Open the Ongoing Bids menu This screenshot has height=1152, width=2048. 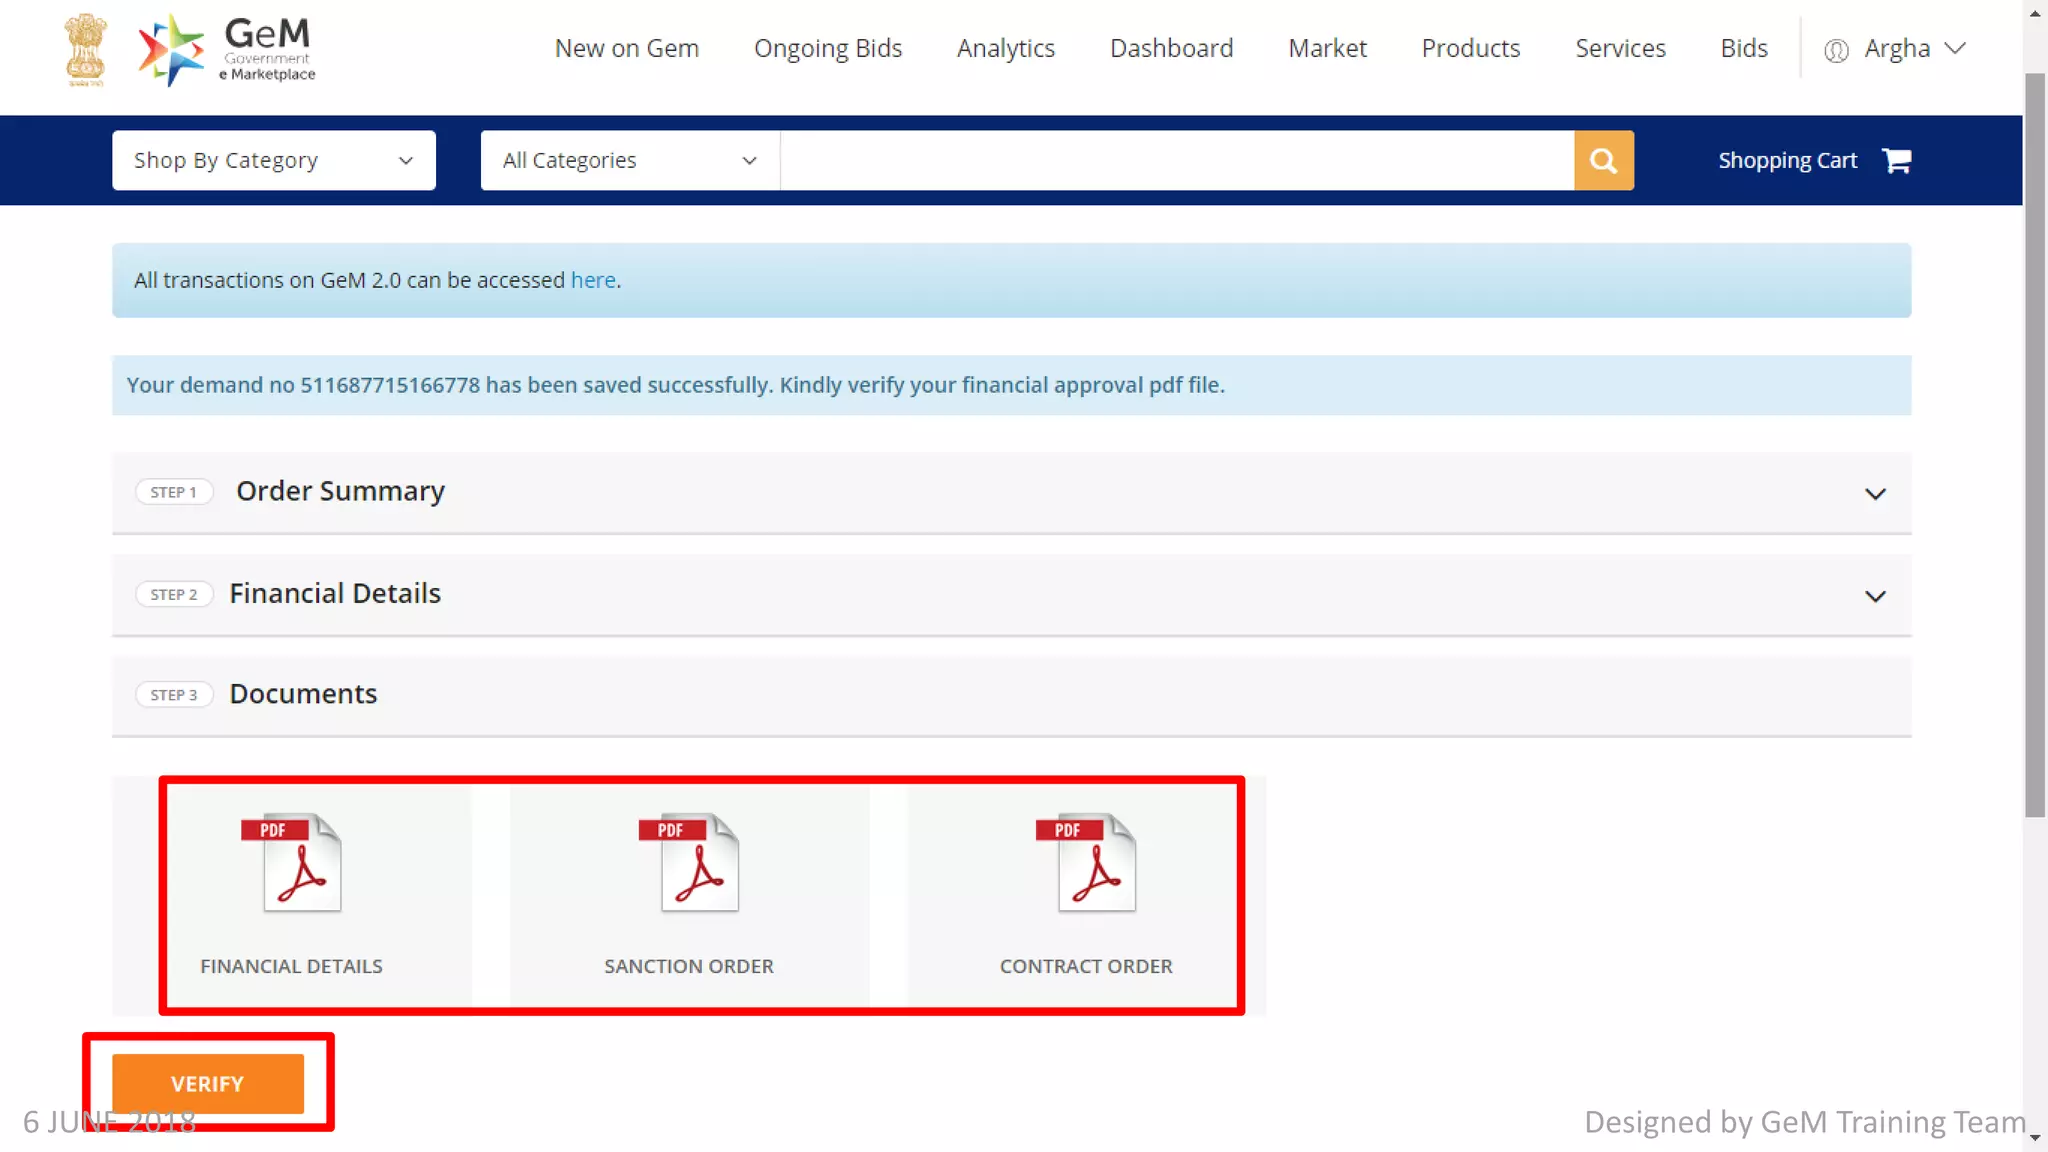827,48
